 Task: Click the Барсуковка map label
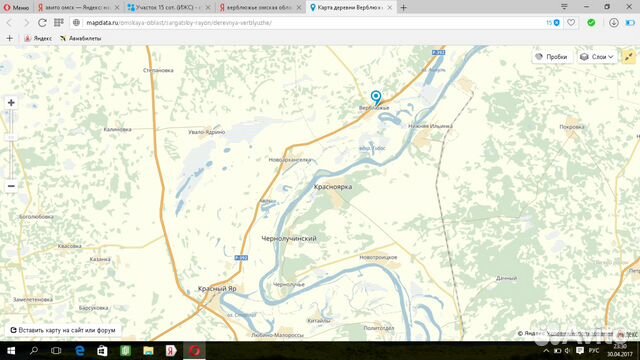[93, 308]
